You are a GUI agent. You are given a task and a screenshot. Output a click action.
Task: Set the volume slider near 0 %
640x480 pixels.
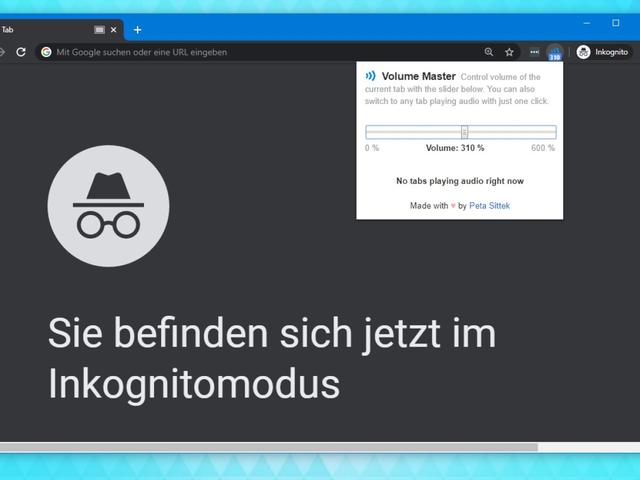(369, 132)
